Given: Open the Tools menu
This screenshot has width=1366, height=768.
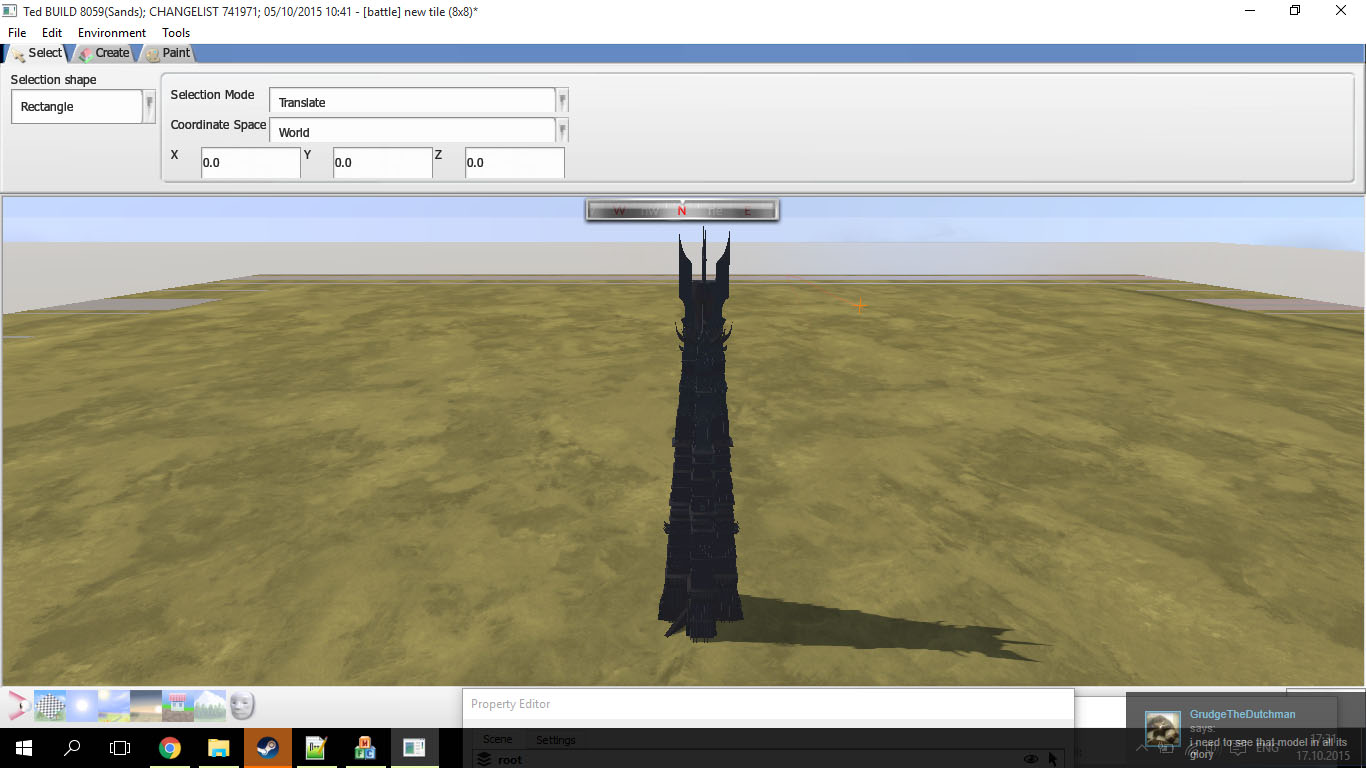Looking at the screenshot, I should pos(176,33).
